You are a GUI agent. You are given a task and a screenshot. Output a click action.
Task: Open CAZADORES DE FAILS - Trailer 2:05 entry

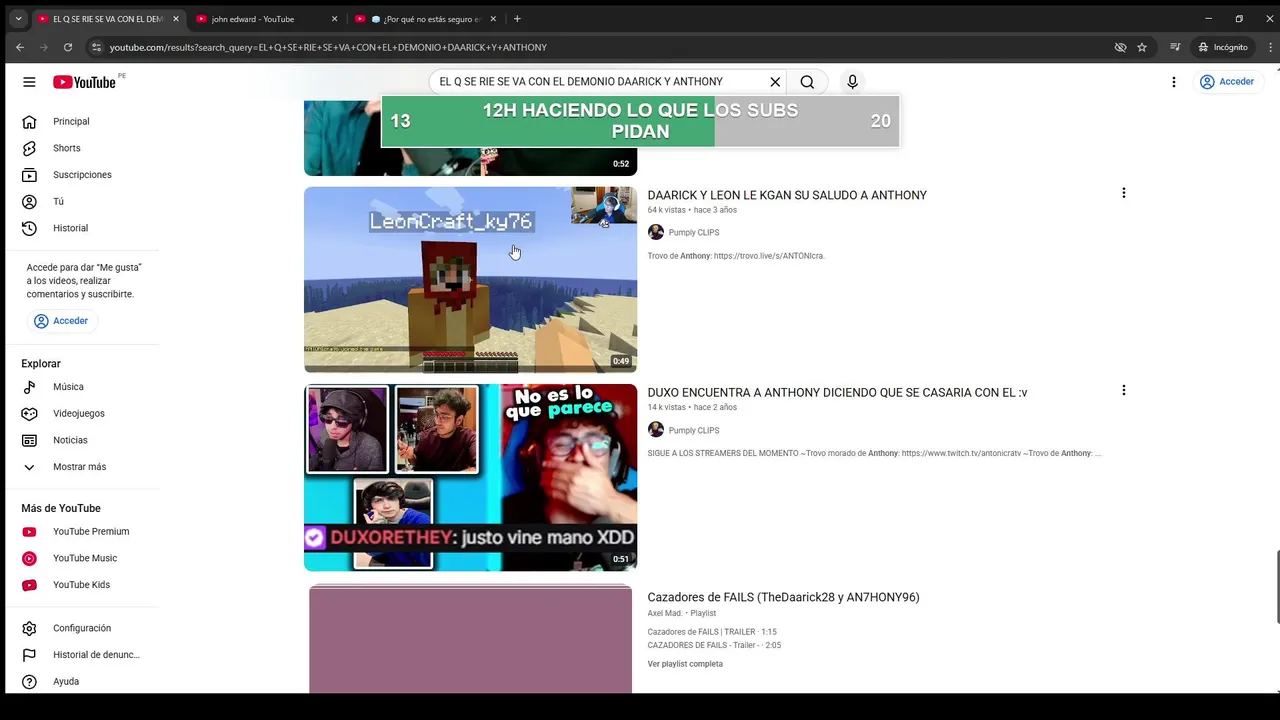tap(714, 645)
